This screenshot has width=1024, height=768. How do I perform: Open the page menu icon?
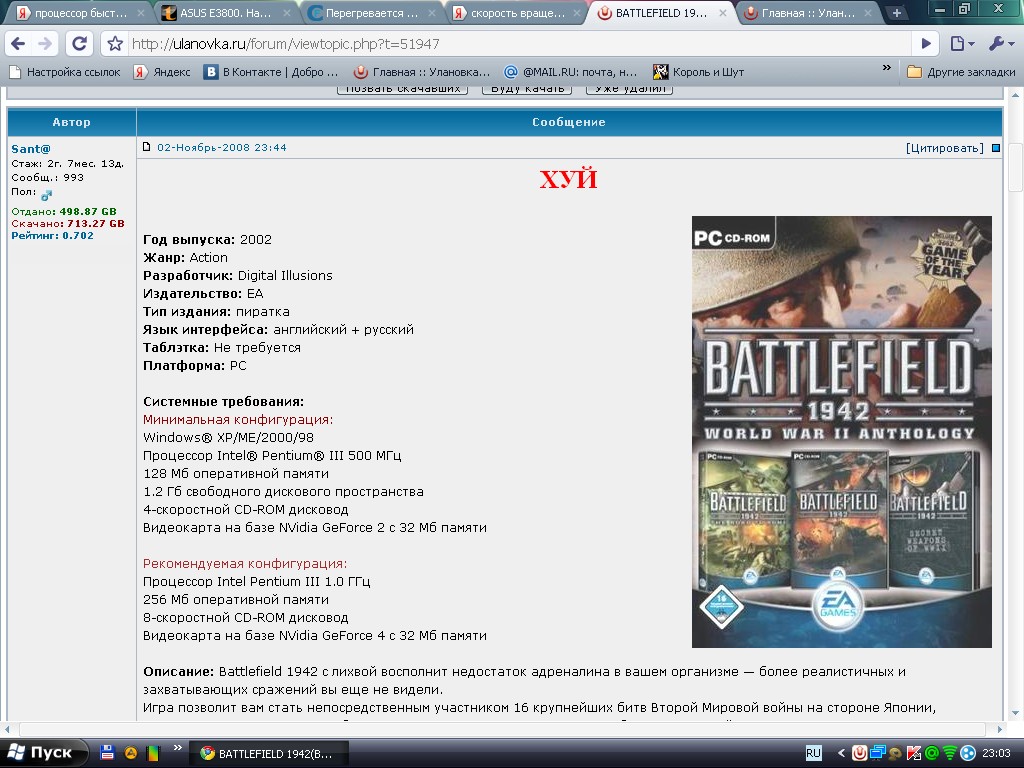pos(962,44)
